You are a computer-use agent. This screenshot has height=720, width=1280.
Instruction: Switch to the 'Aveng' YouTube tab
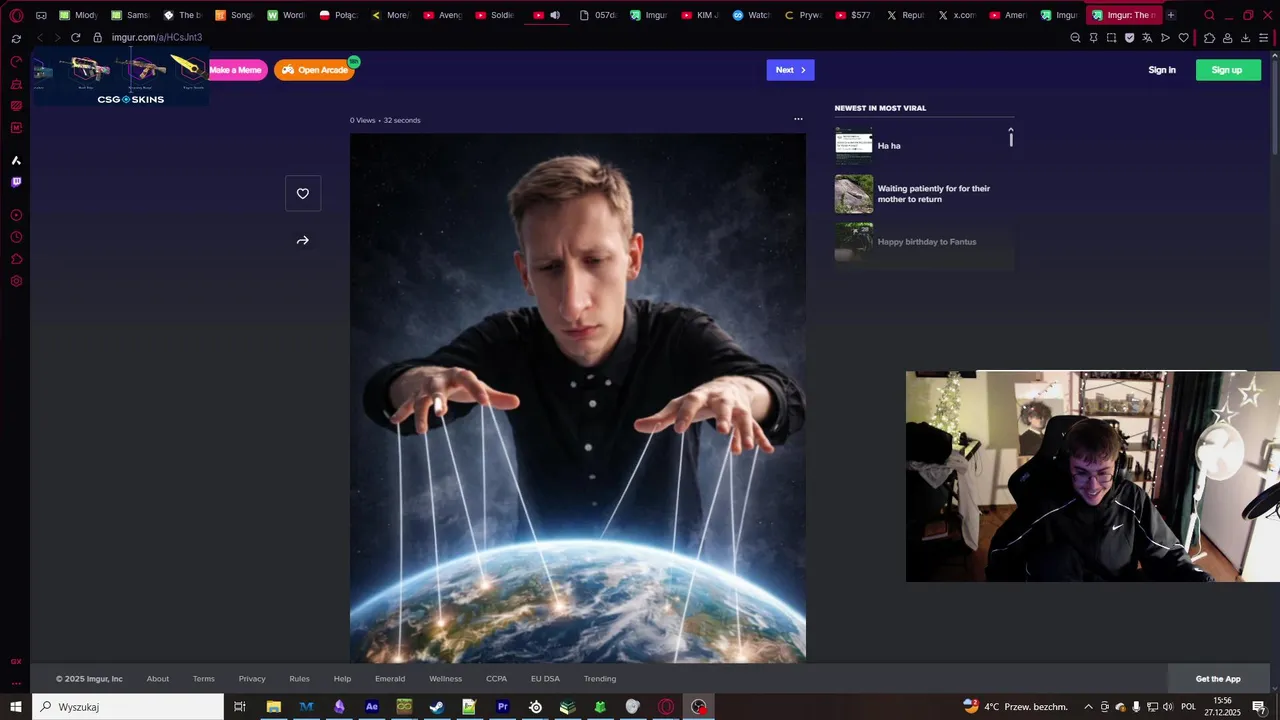point(442,15)
